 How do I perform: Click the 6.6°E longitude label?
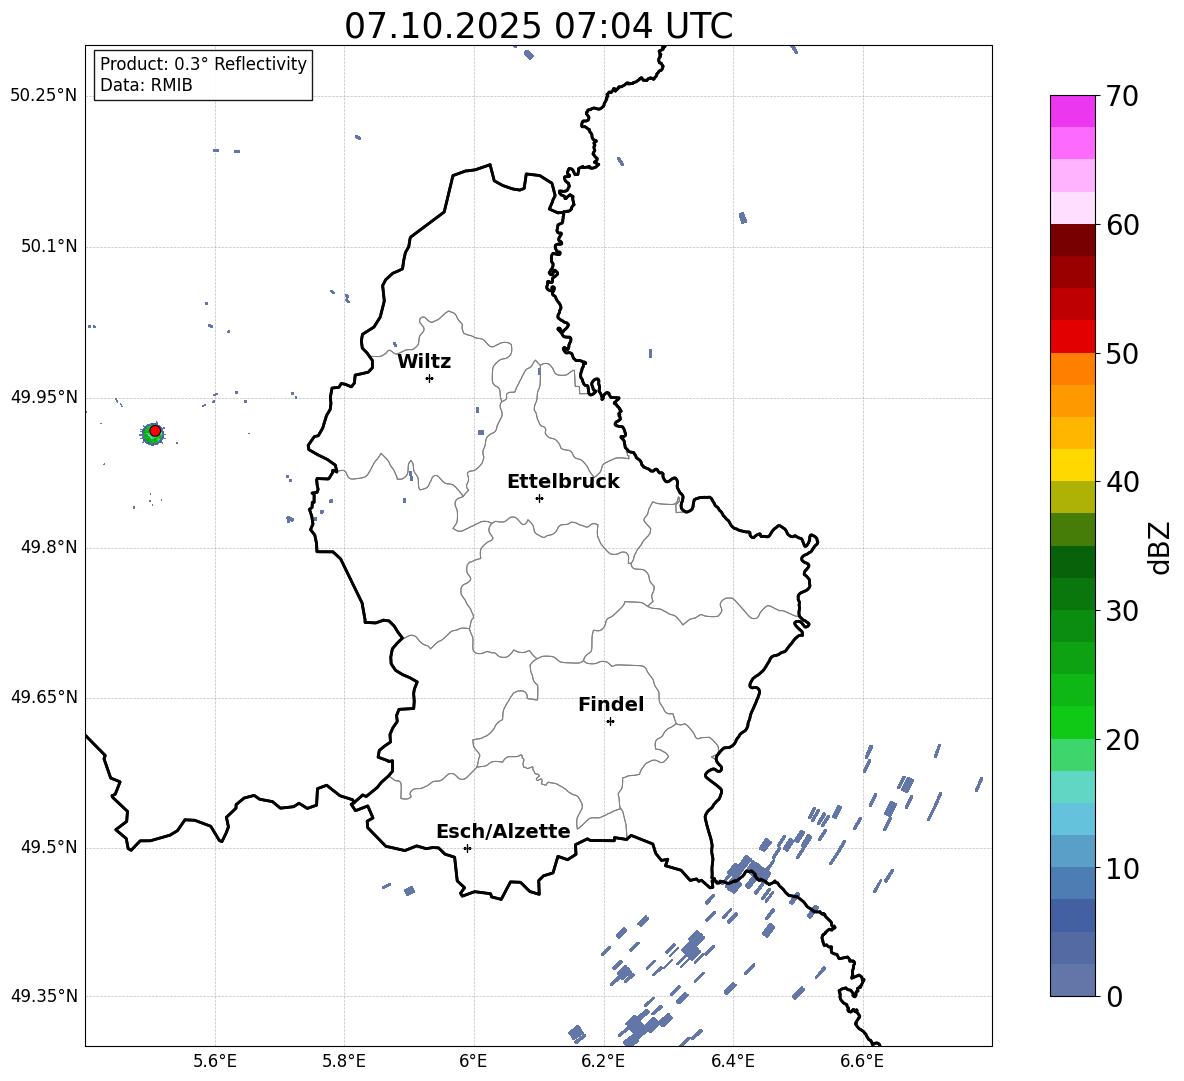pyautogui.click(x=862, y=1061)
